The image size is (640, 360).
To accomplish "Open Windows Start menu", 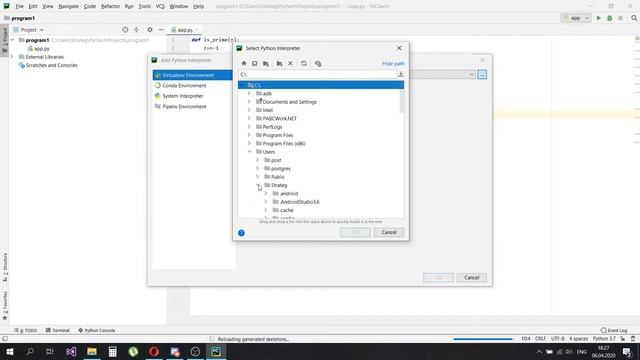I will point(9,351).
